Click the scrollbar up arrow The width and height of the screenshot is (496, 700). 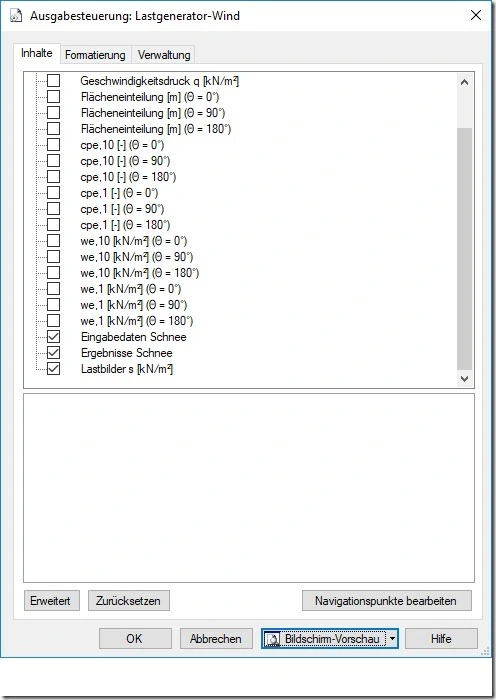click(x=464, y=82)
